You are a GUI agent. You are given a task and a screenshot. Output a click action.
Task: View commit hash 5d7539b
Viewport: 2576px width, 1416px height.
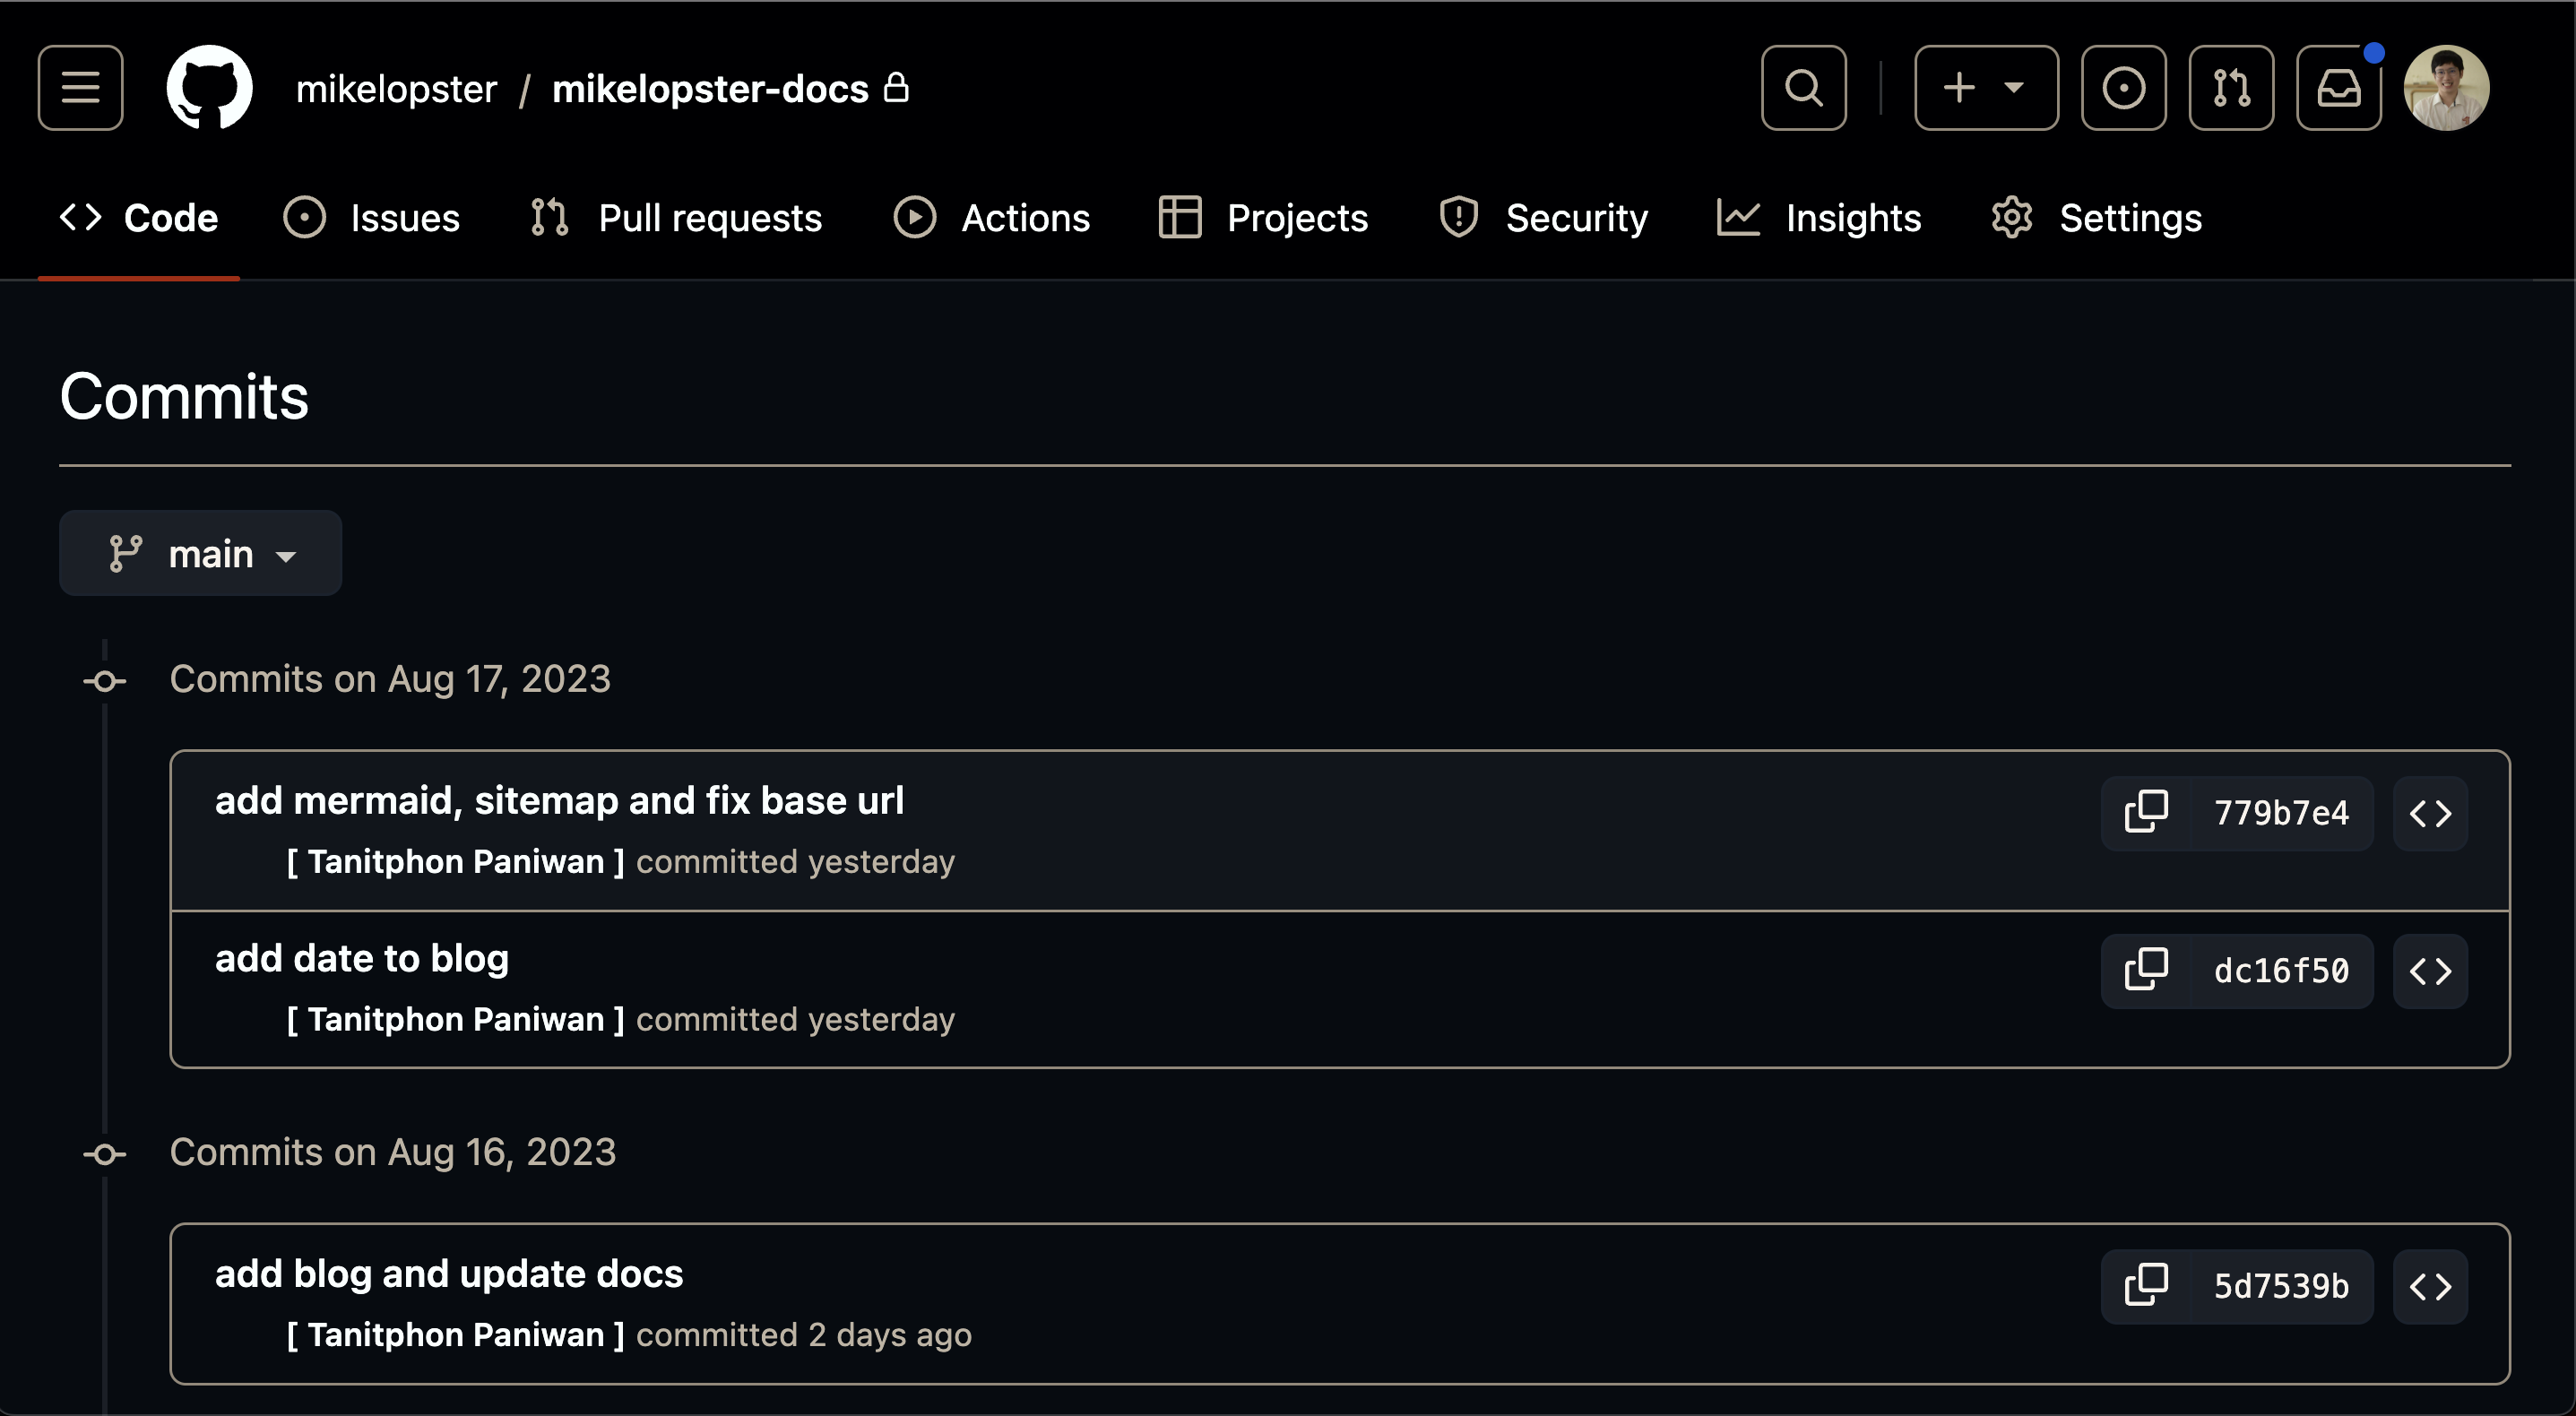2281,1286
